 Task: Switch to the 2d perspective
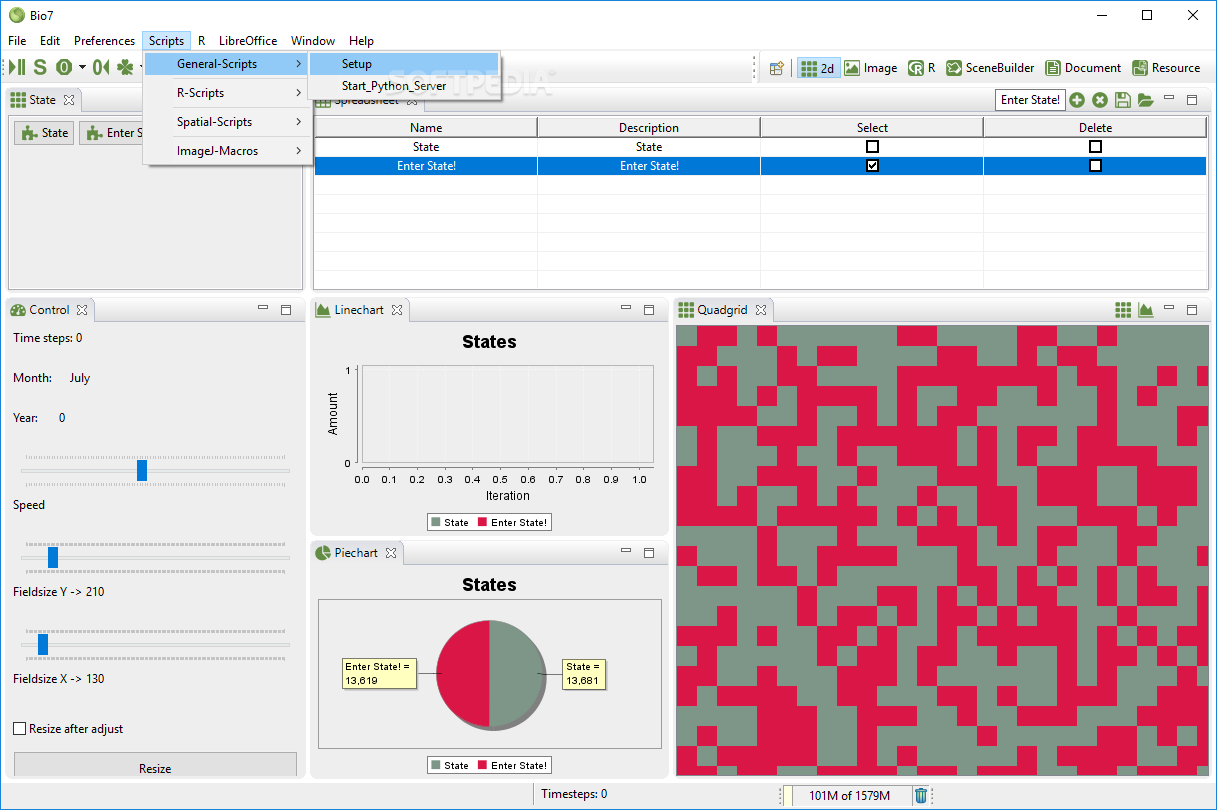click(819, 68)
